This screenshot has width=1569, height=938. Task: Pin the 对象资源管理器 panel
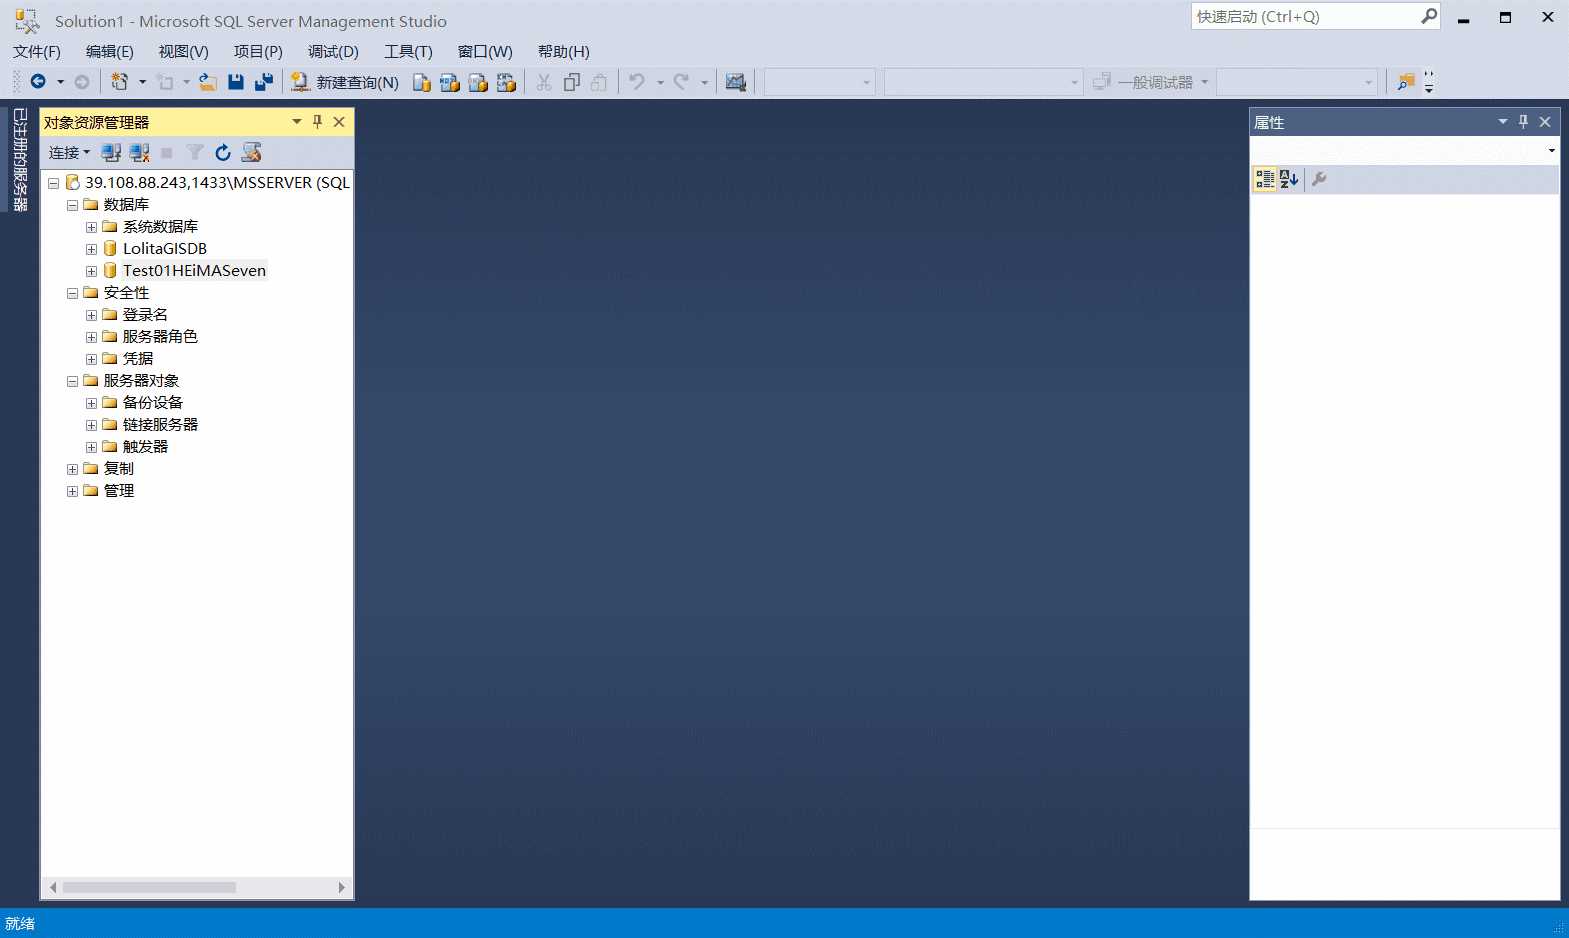[x=318, y=122]
